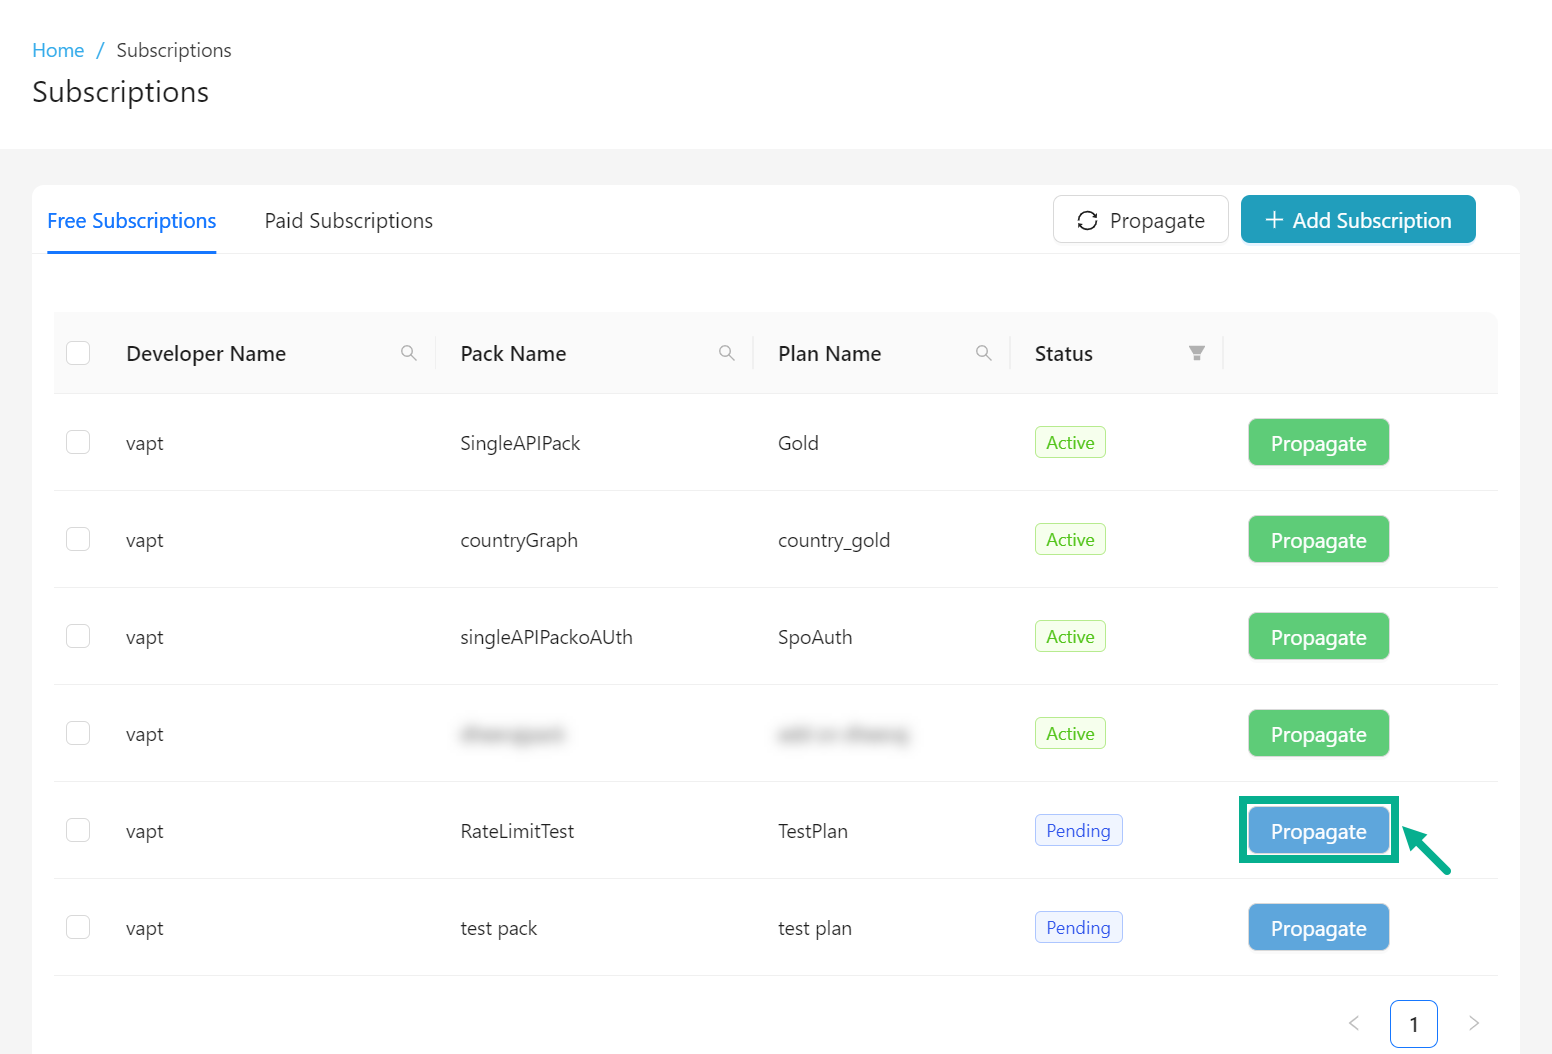The width and height of the screenshot is (1552, 1054).
Task: Click the Pending status tag for TestPlan
Action: coord(1077,831)
